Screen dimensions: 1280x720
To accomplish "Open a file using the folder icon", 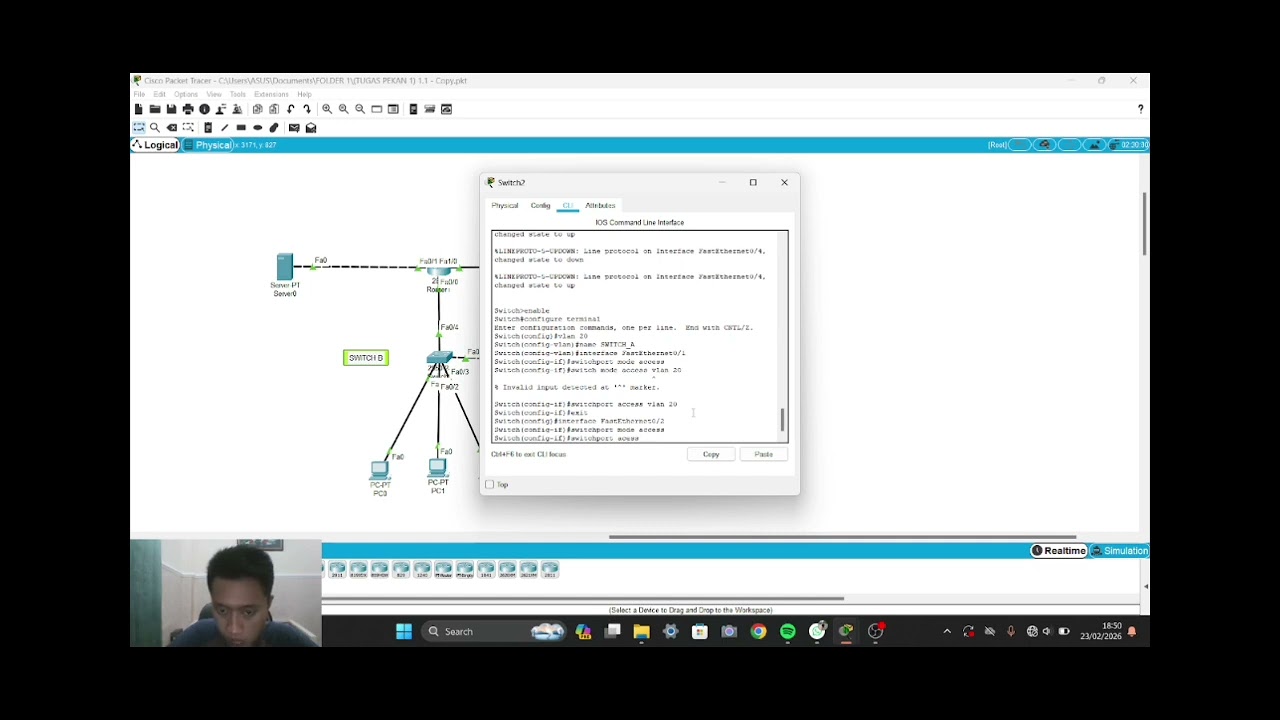I will click(x=155, y=109).
